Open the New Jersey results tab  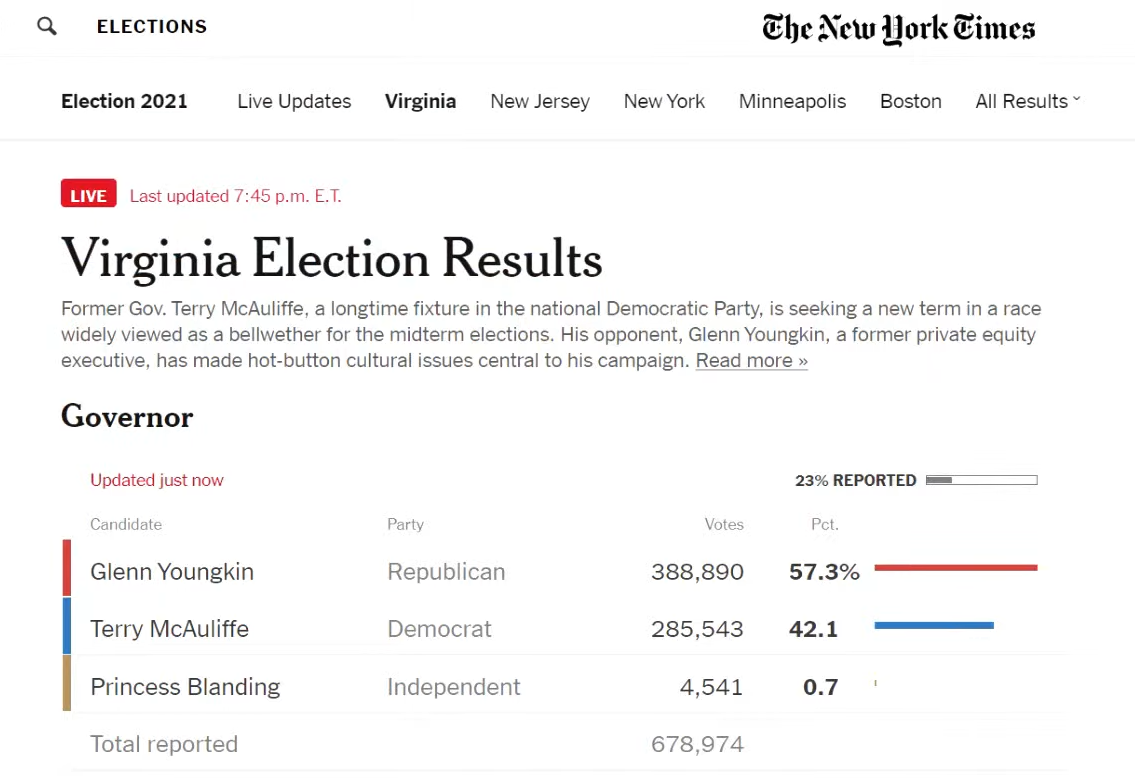[x=540, y=101]
